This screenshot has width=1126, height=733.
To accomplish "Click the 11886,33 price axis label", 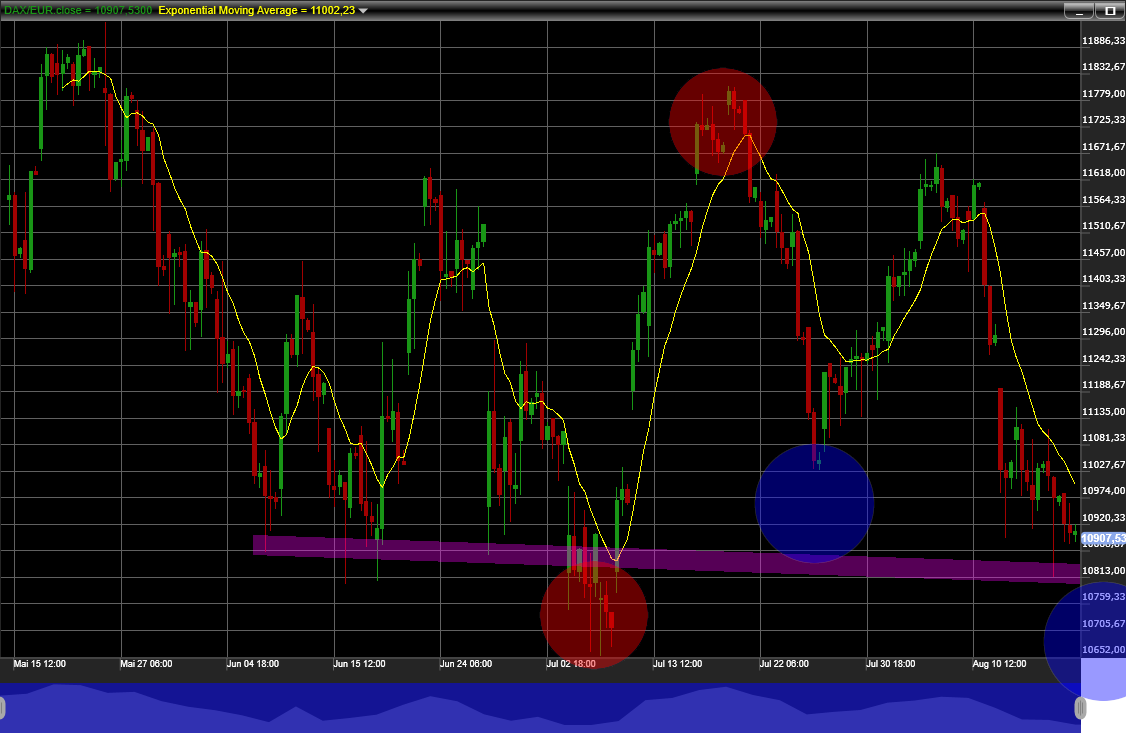I will point(1103,40).
